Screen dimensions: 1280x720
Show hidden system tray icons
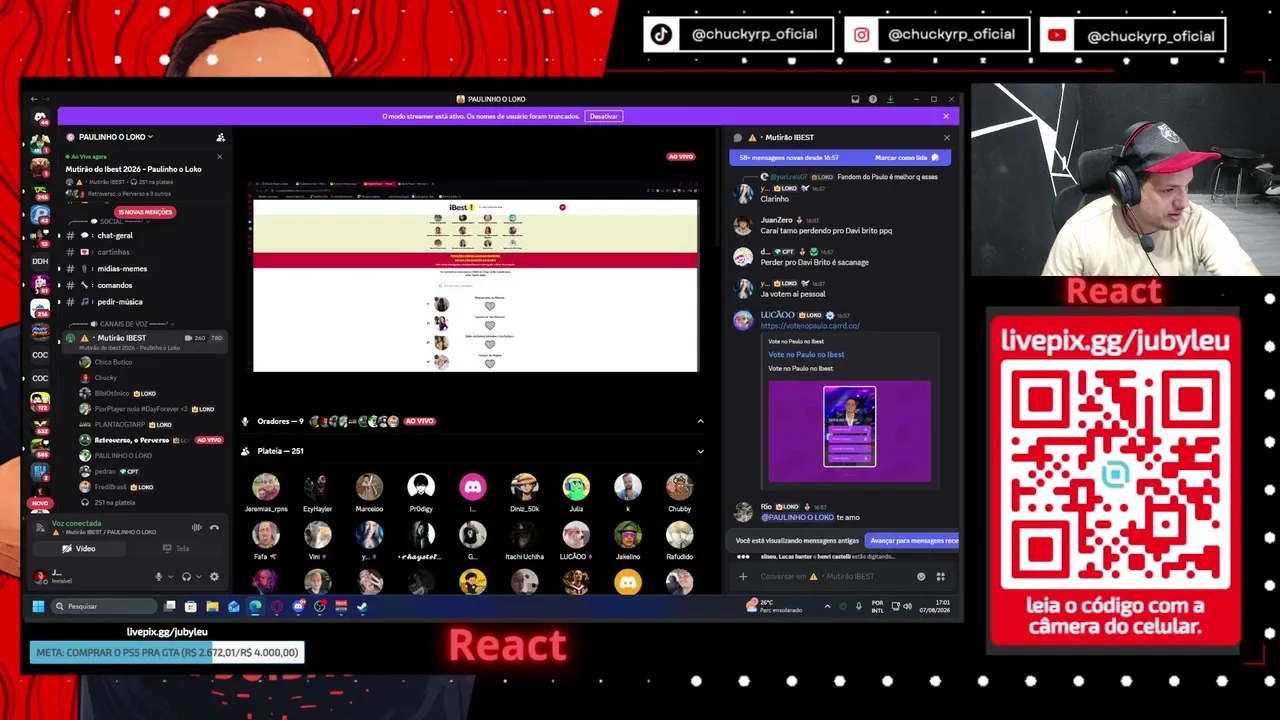pyautogui.click(x=827, y=606)
